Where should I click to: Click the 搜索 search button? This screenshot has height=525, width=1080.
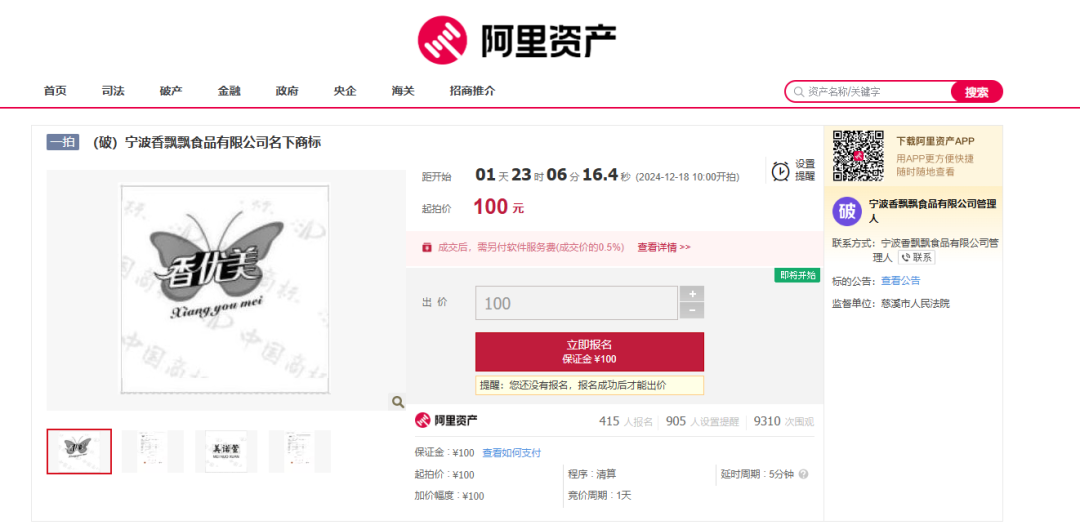[976, 92]
